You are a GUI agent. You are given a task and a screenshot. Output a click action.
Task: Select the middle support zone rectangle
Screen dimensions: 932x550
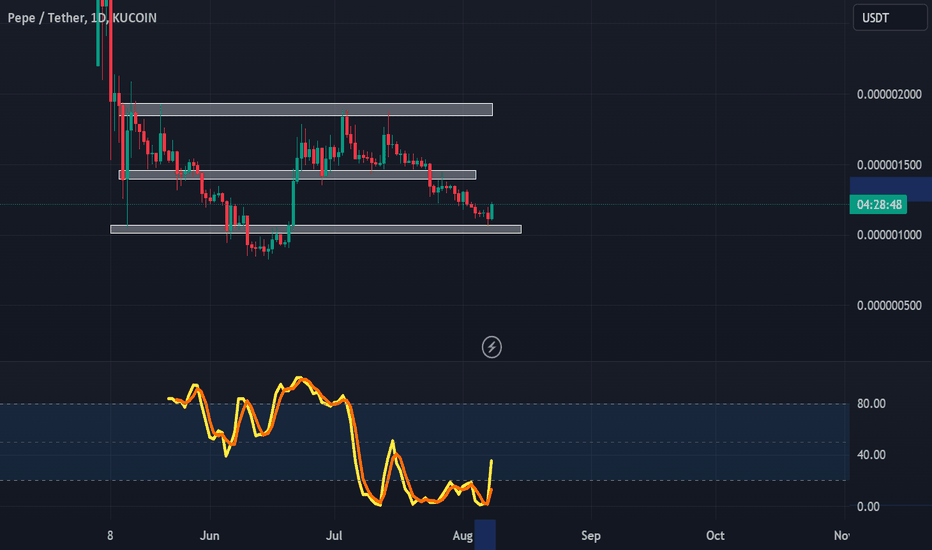(x=297, y=175)
